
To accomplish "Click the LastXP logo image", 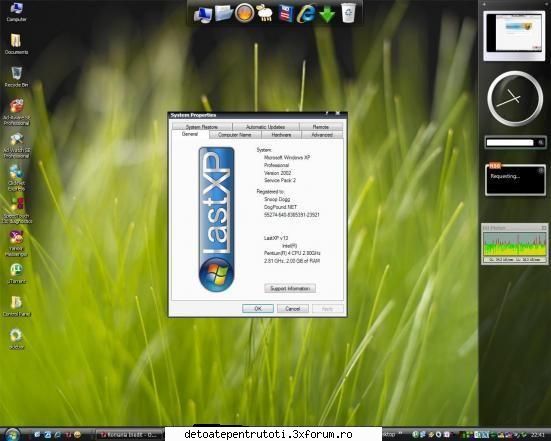I will pos(216,220).
